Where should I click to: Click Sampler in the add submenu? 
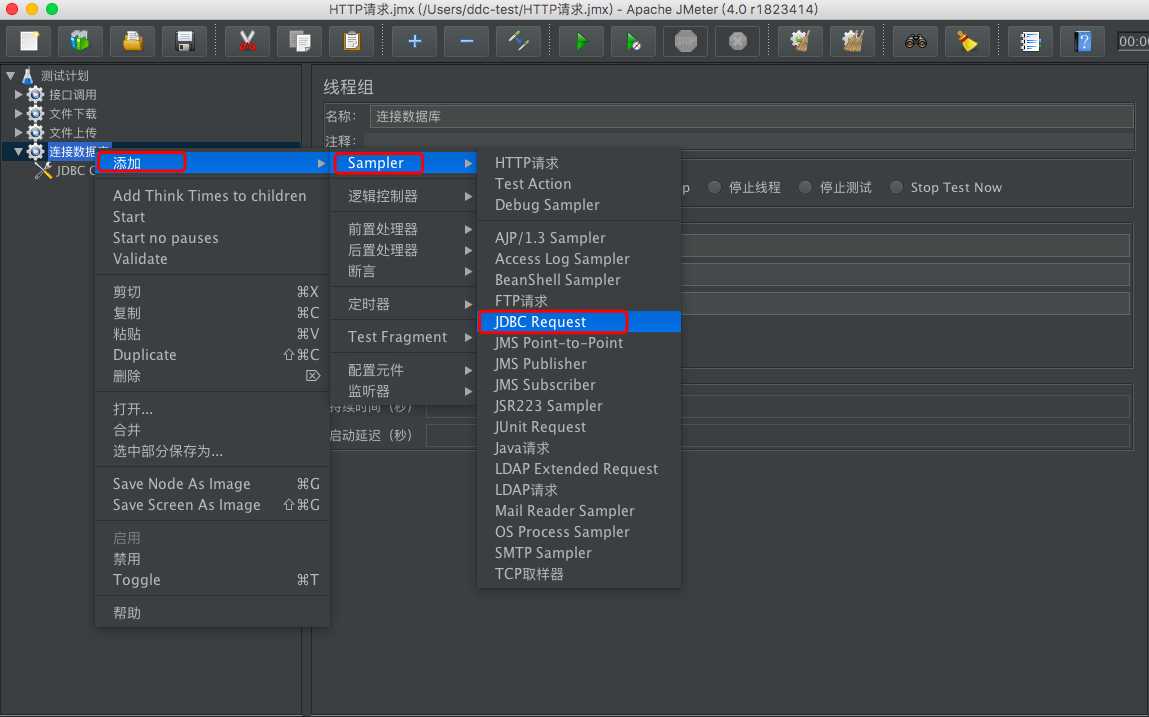pyautogui.click(x=404, y=163)
